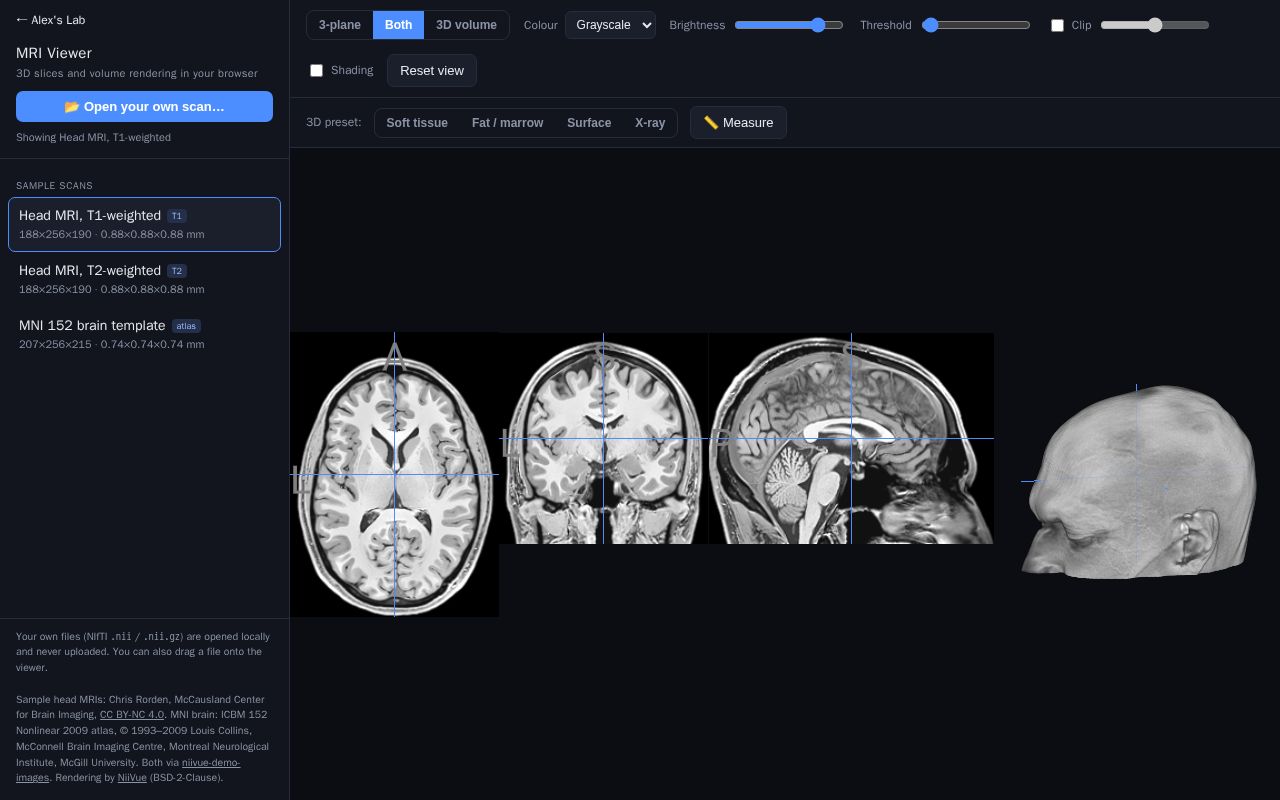
Task: Click the Reset view button
Action: pos(432,70)
